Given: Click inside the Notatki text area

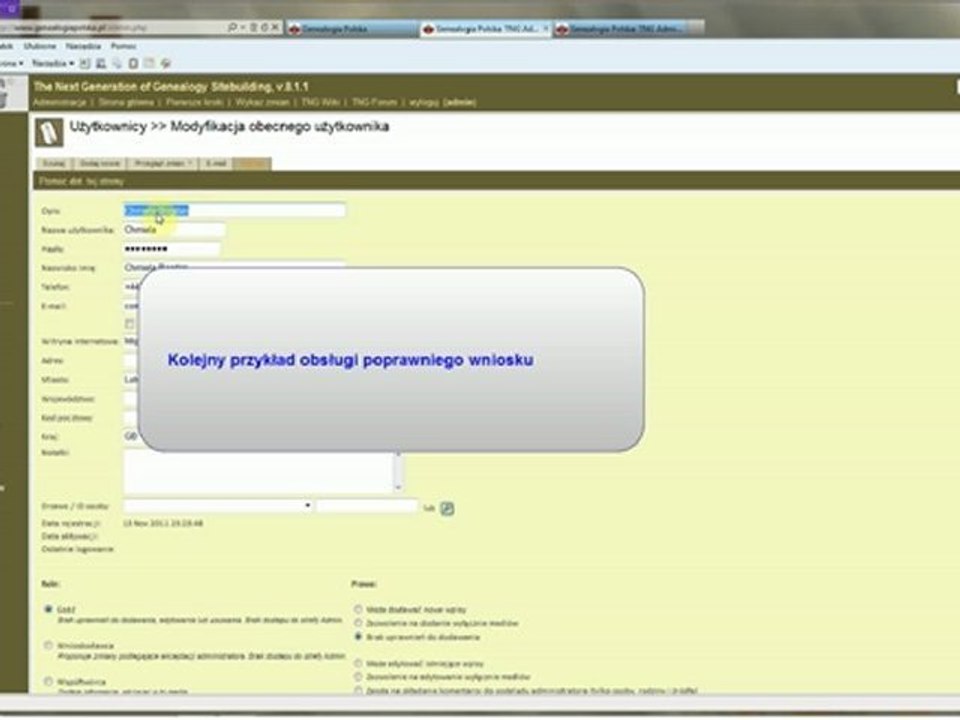Looking at the screenshot, I should [x=258, y=471].
